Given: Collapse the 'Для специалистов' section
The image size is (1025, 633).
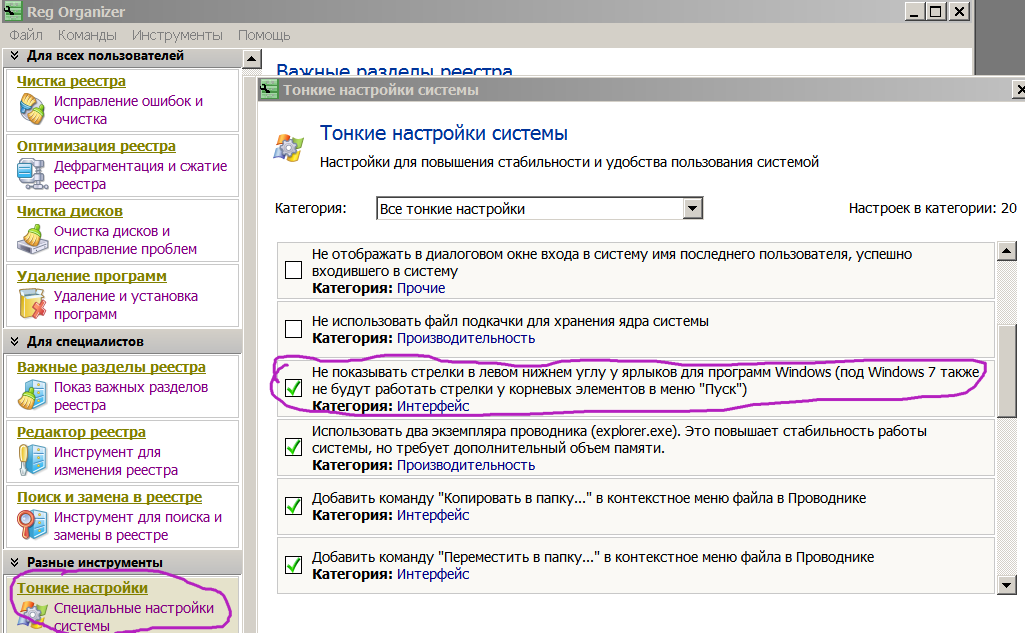Looking at the screenshot, I should [x=14, y=341].
